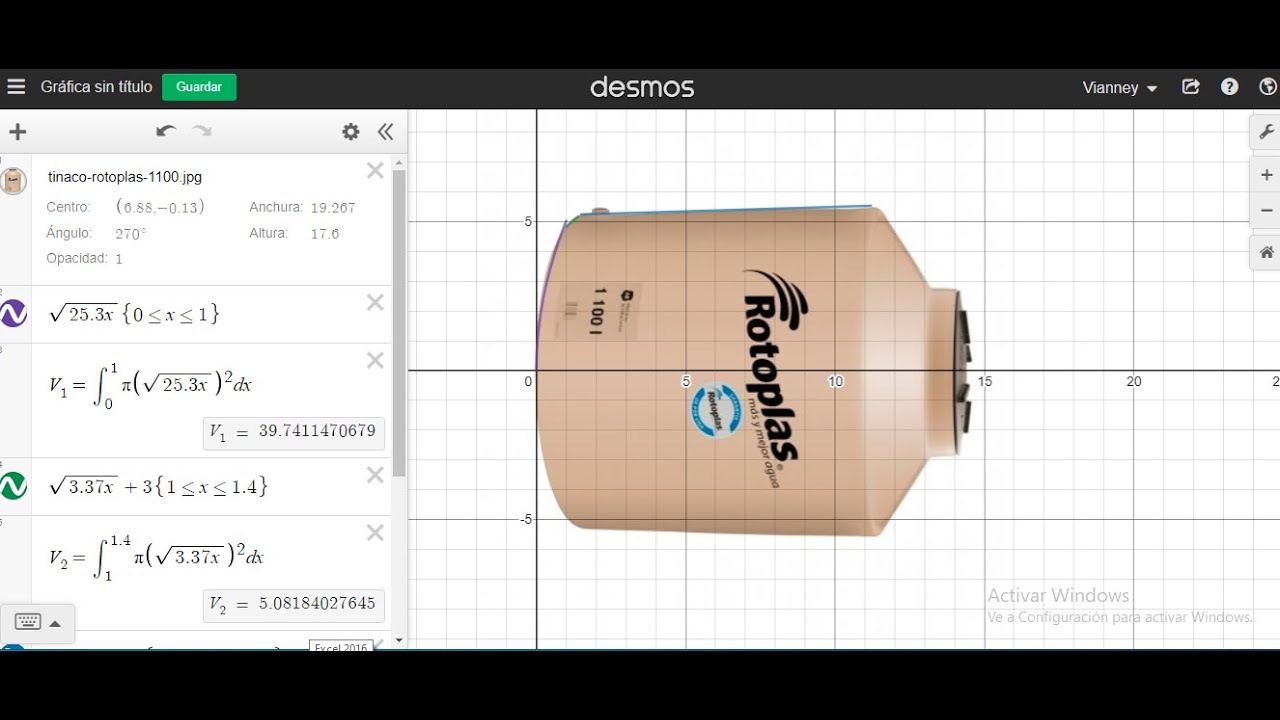Screen dimensions: 1280x720
Task: Open the hamburger graph menu
Action: [x=16, y=87]
